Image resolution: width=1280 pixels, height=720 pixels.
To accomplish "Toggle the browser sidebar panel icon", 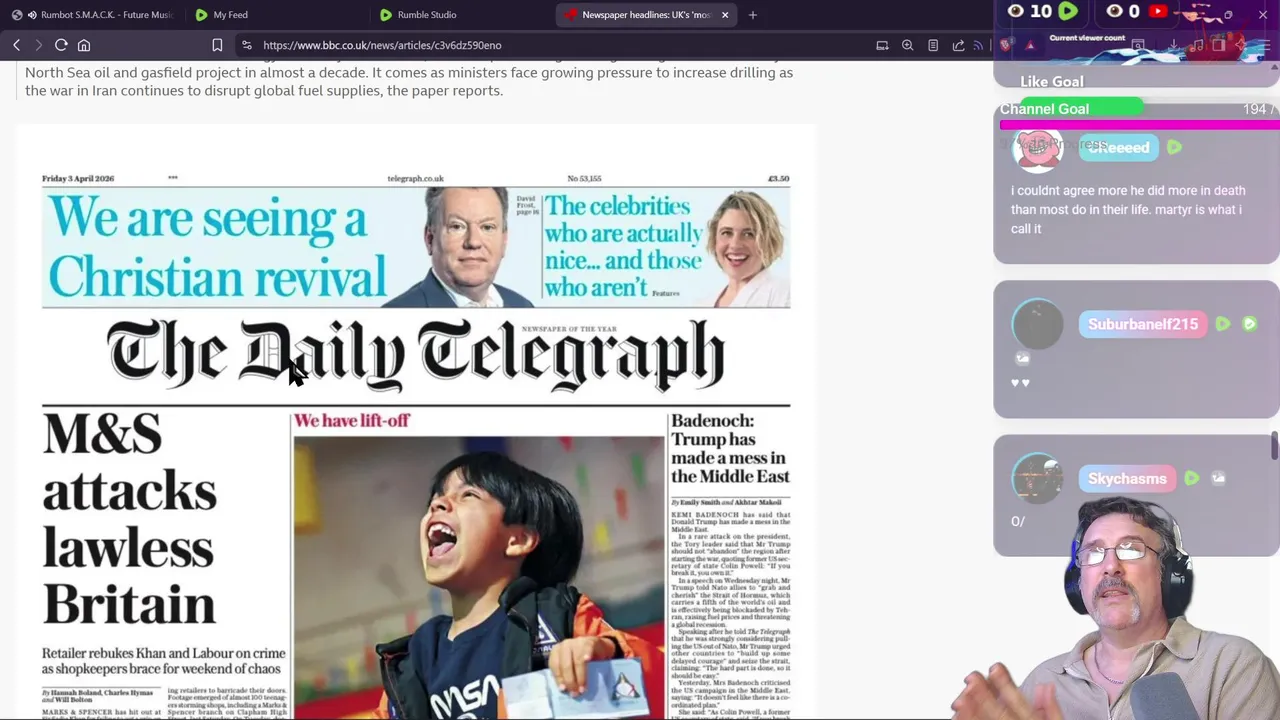I will [x=1219, y=45].
